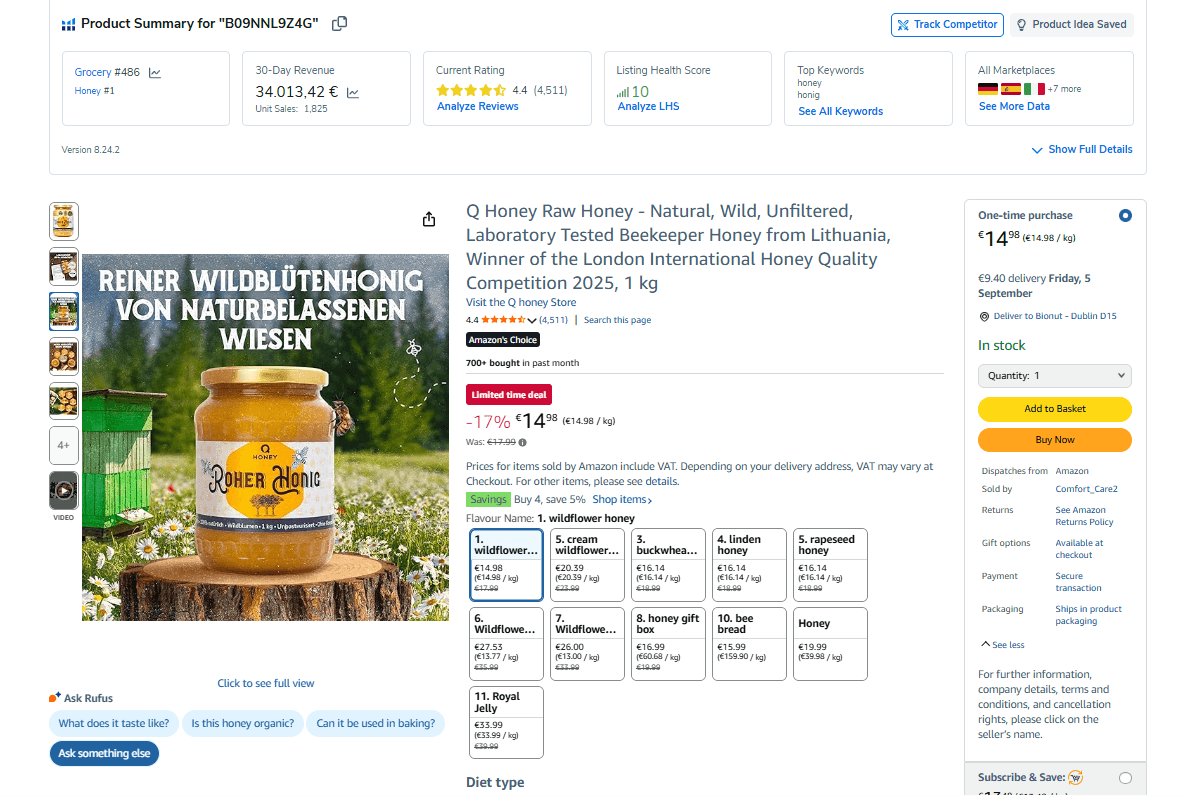Choose the 10. bee bread option

coord(749,644)
